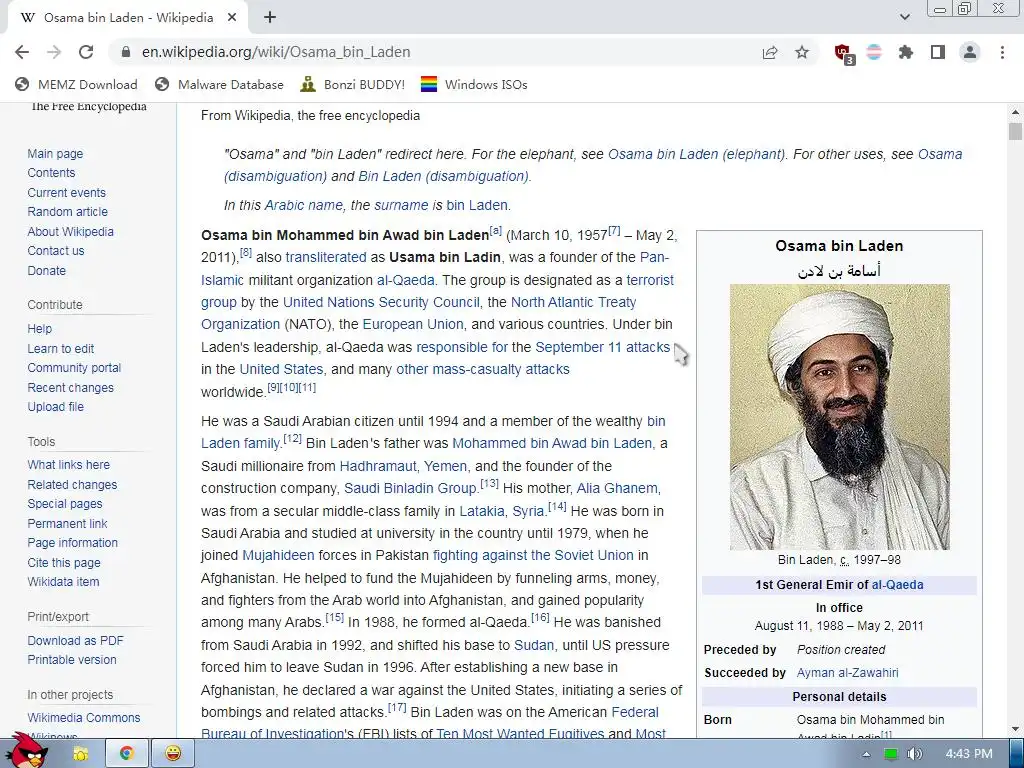Show hidden system tray icons
This screenshot has width=1024, height=768.
pos(867,754)
